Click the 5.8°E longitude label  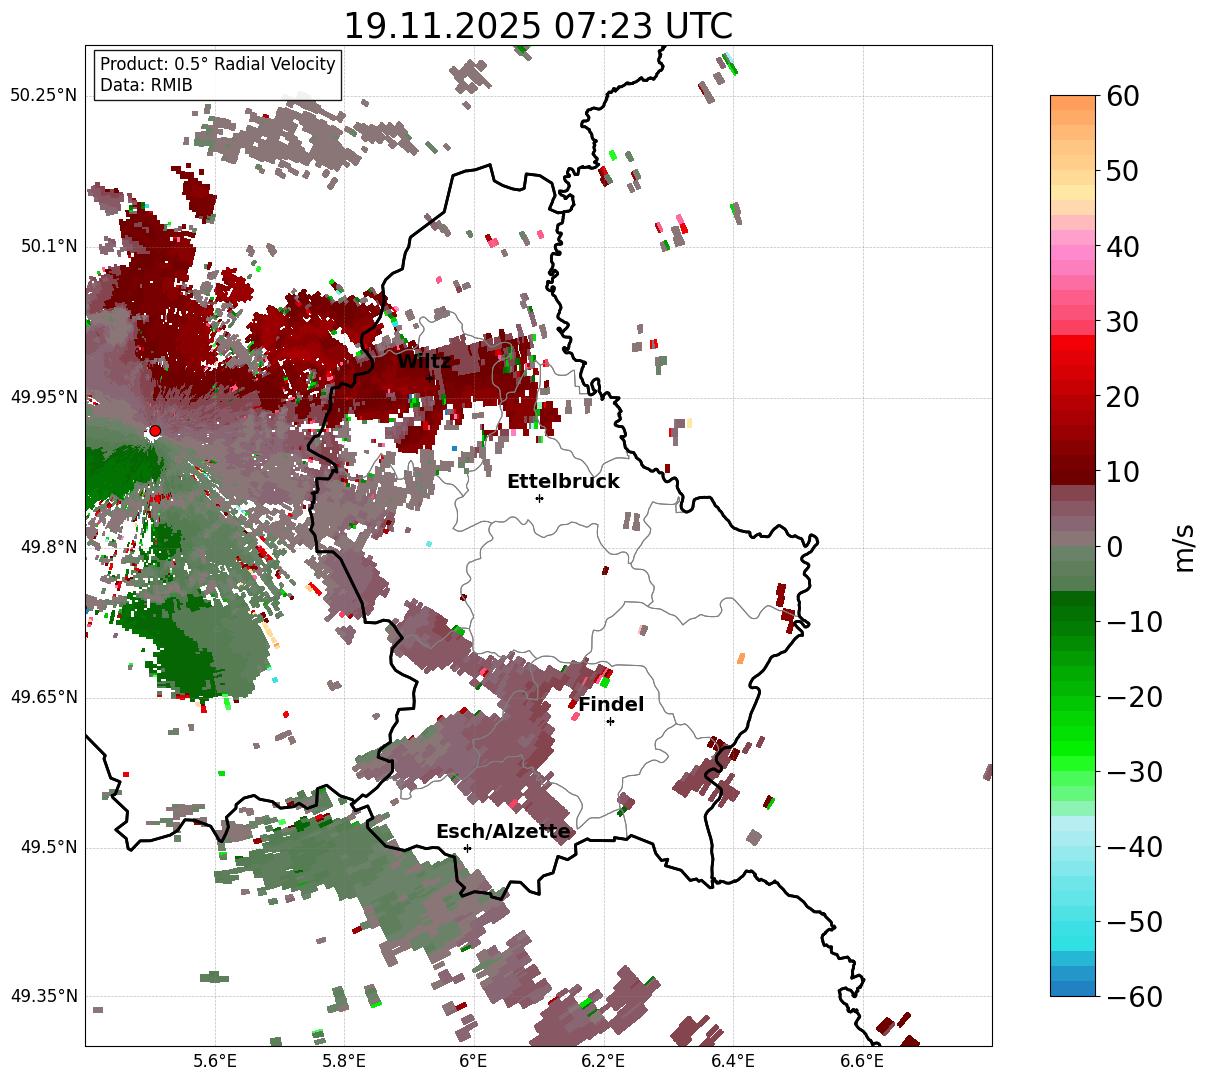click(344, 1063)
